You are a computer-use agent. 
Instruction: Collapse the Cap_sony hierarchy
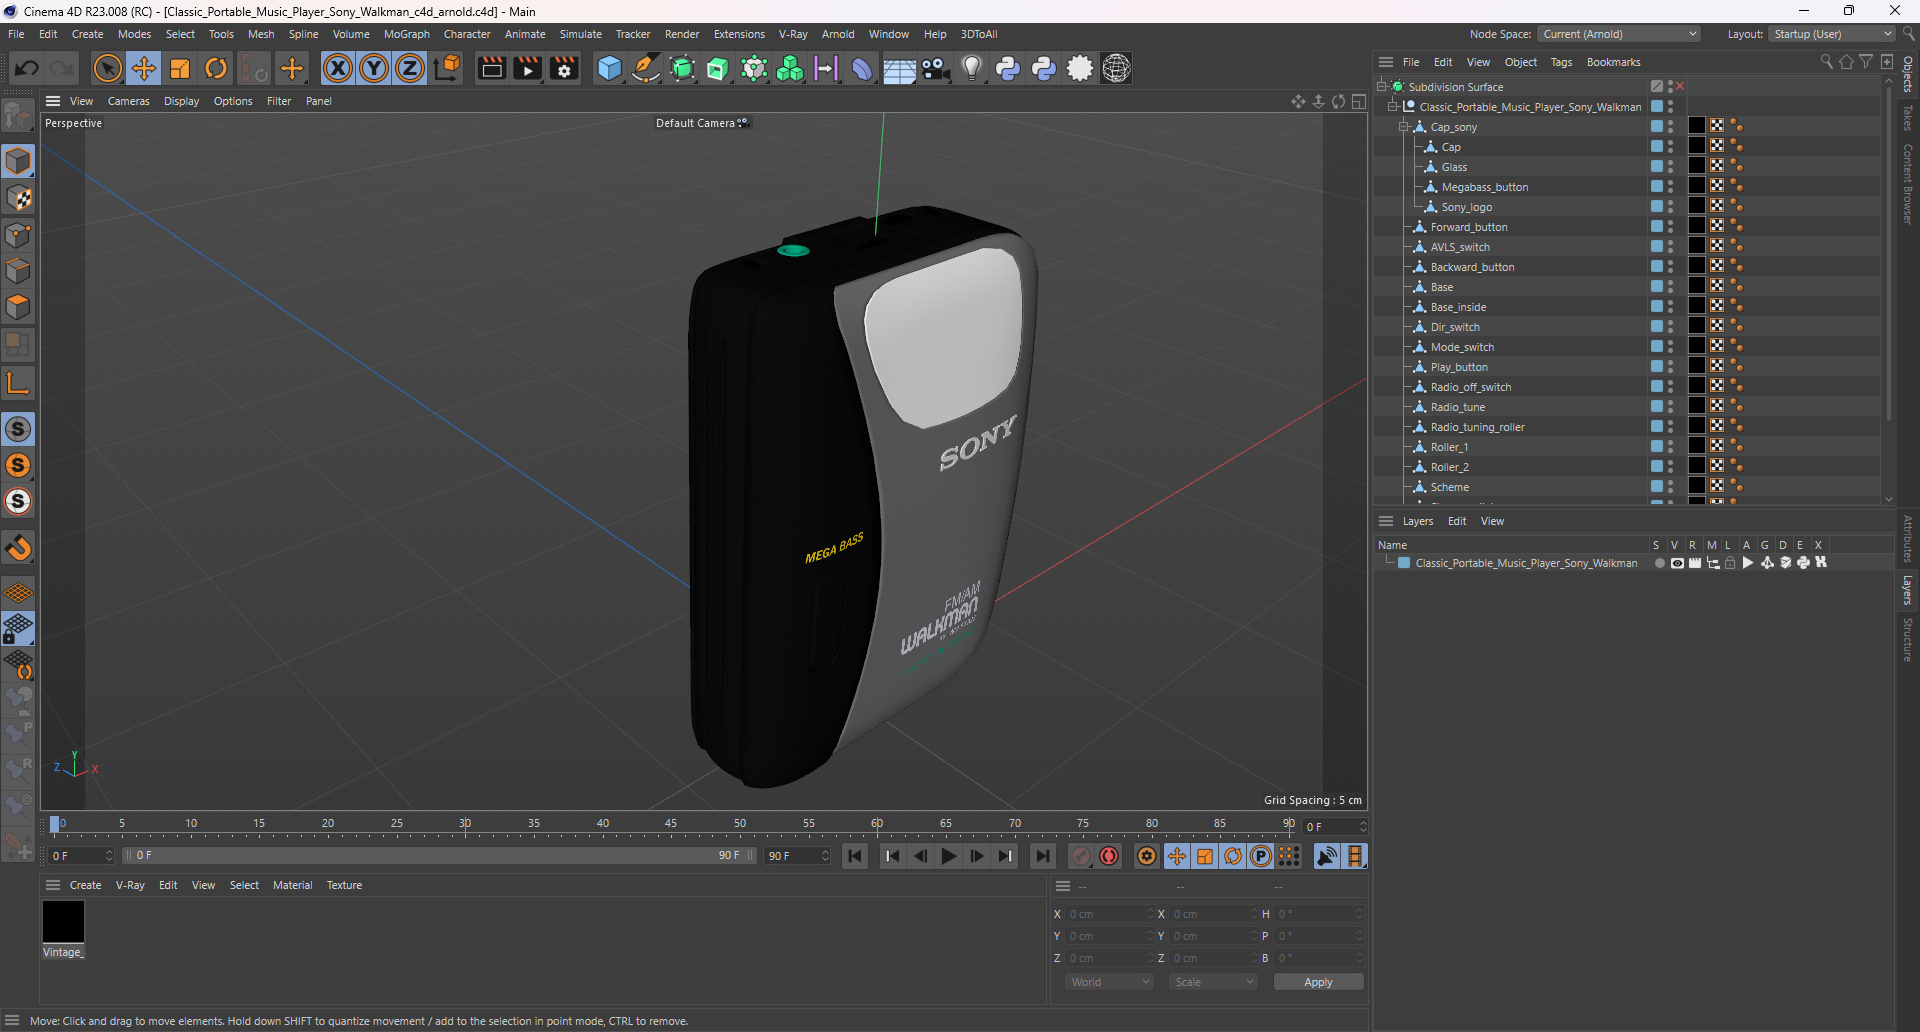pyautogui.click(x=1404, y=127)
